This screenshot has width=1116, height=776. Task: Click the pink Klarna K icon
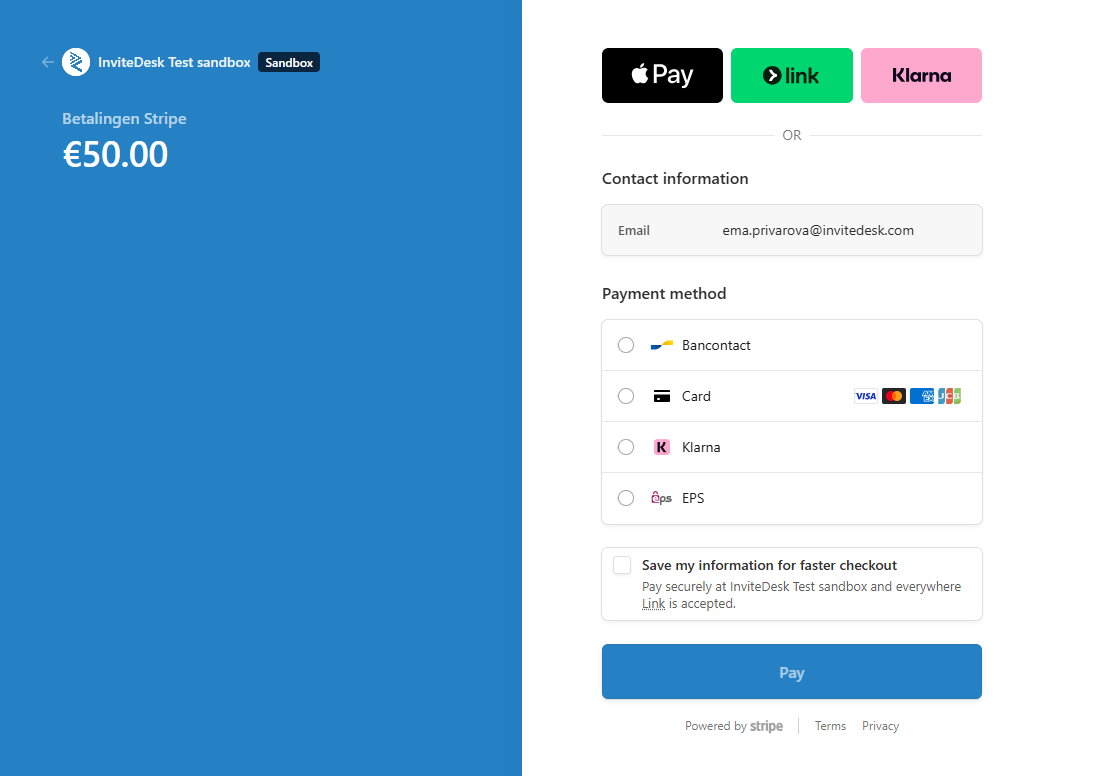point(662,447)
